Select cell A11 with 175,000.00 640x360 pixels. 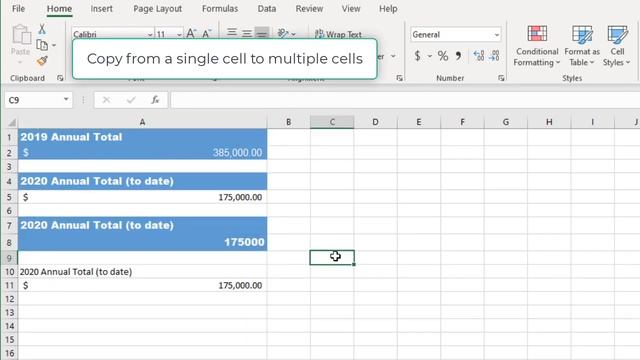click(142, 285)
